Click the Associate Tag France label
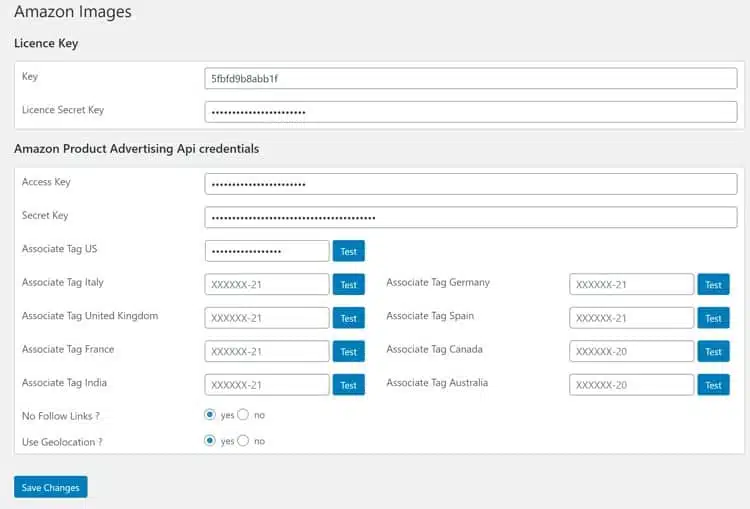The image size is (750, 509). coord(68,349)
